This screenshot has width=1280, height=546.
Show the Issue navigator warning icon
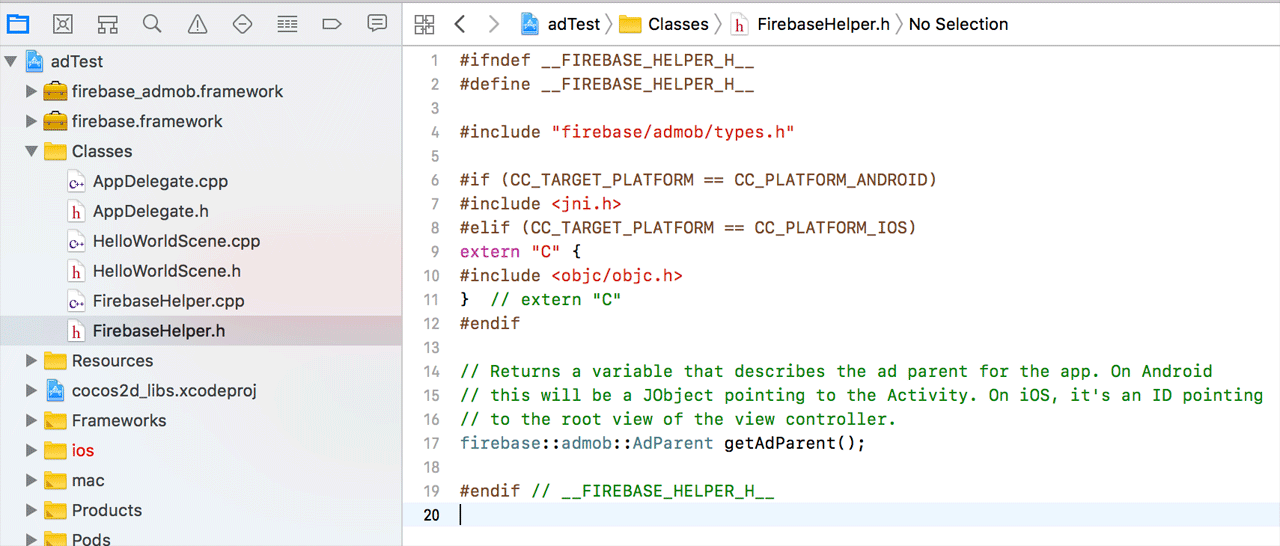[x=197, y=23]
